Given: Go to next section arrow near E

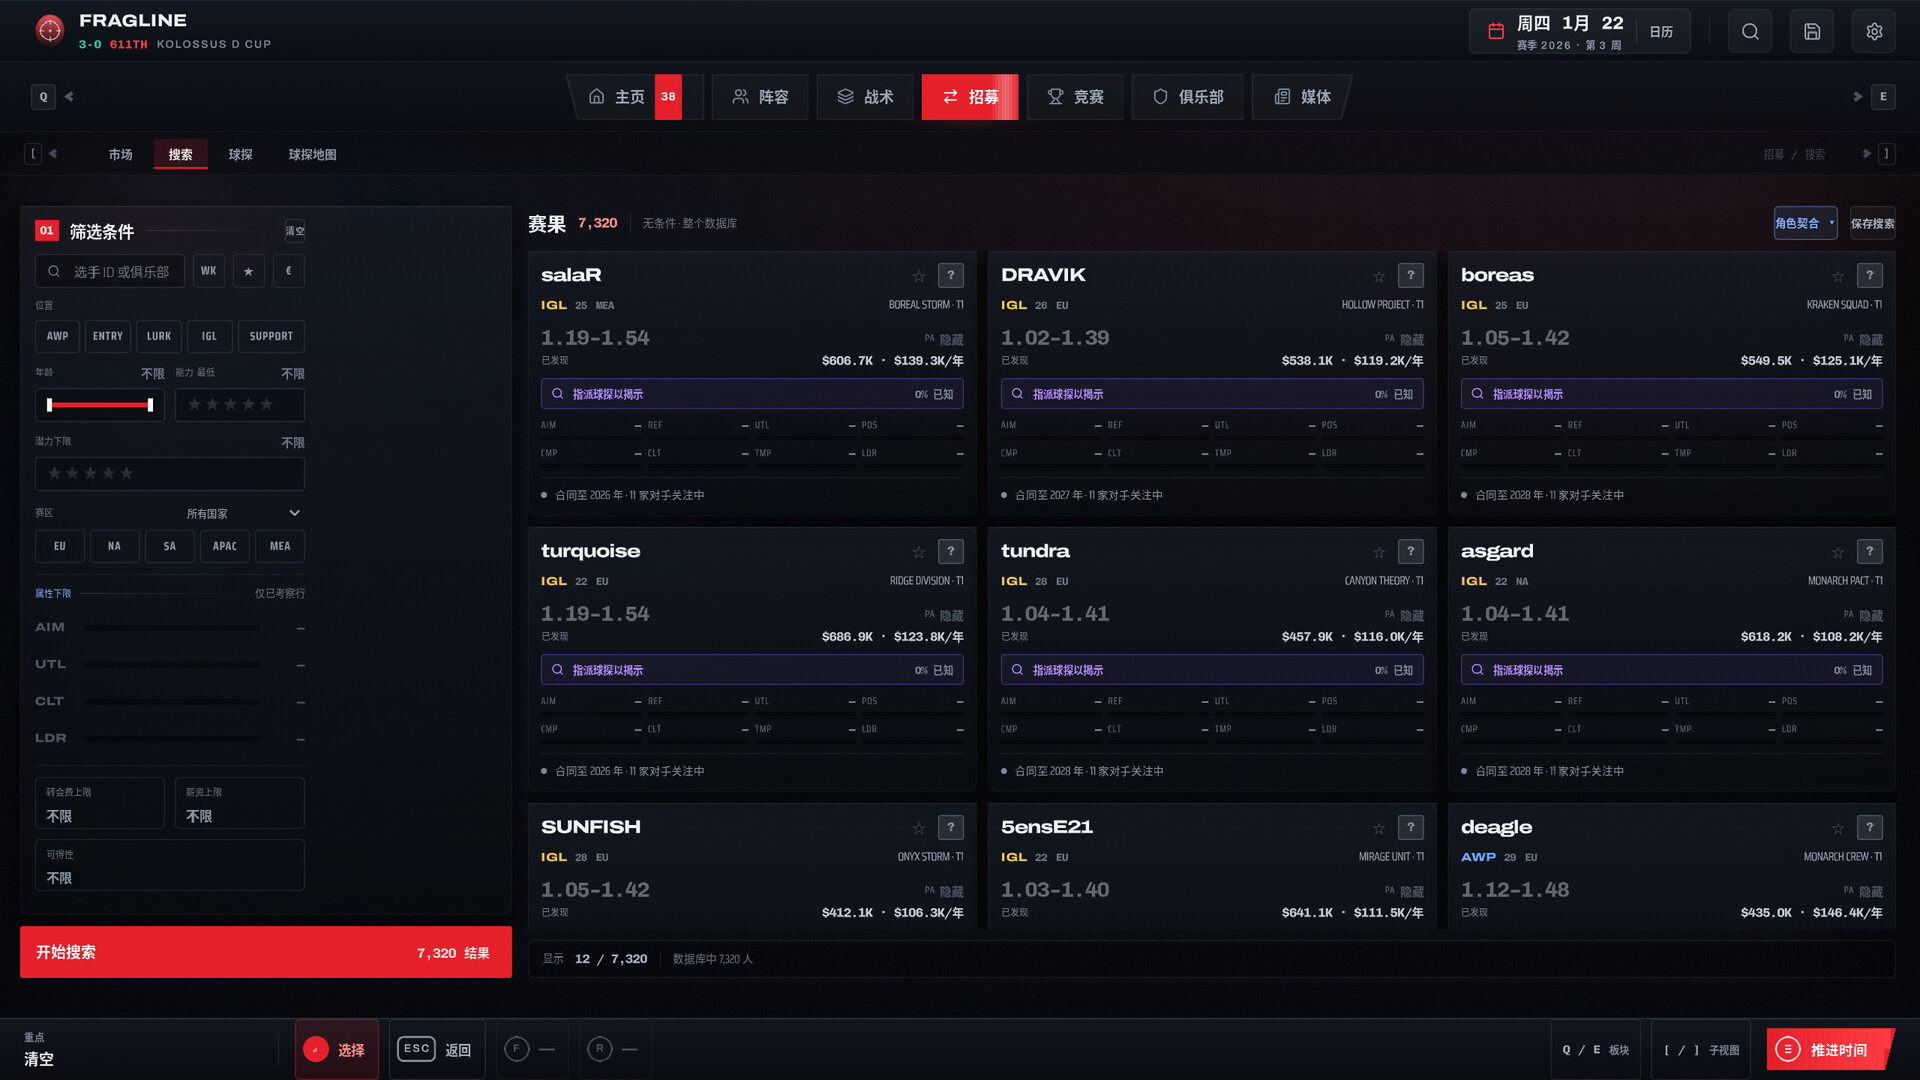Looking at the screenshot, I should pyautogui.click(x=1857, y=97).
